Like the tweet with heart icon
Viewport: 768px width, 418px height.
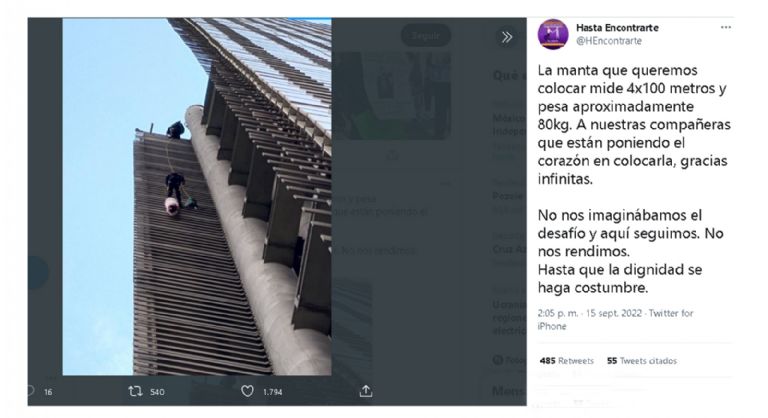point(247,391)
